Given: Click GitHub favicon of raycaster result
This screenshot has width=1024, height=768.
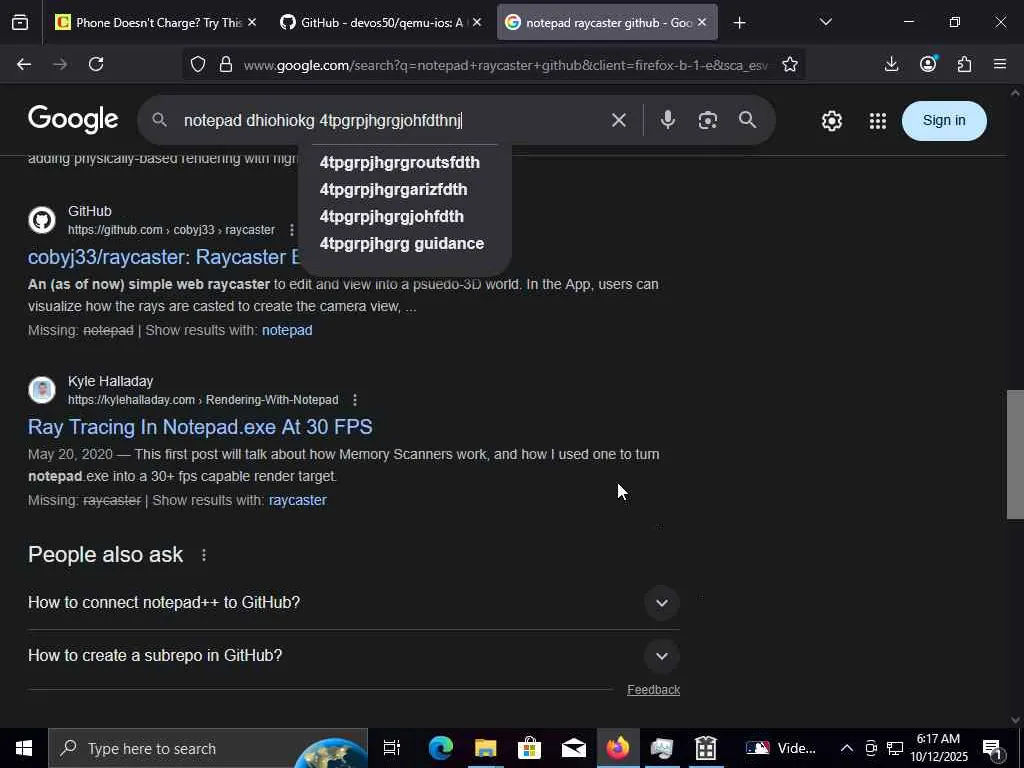Looking at the screenshot, I should pos(42,220).
